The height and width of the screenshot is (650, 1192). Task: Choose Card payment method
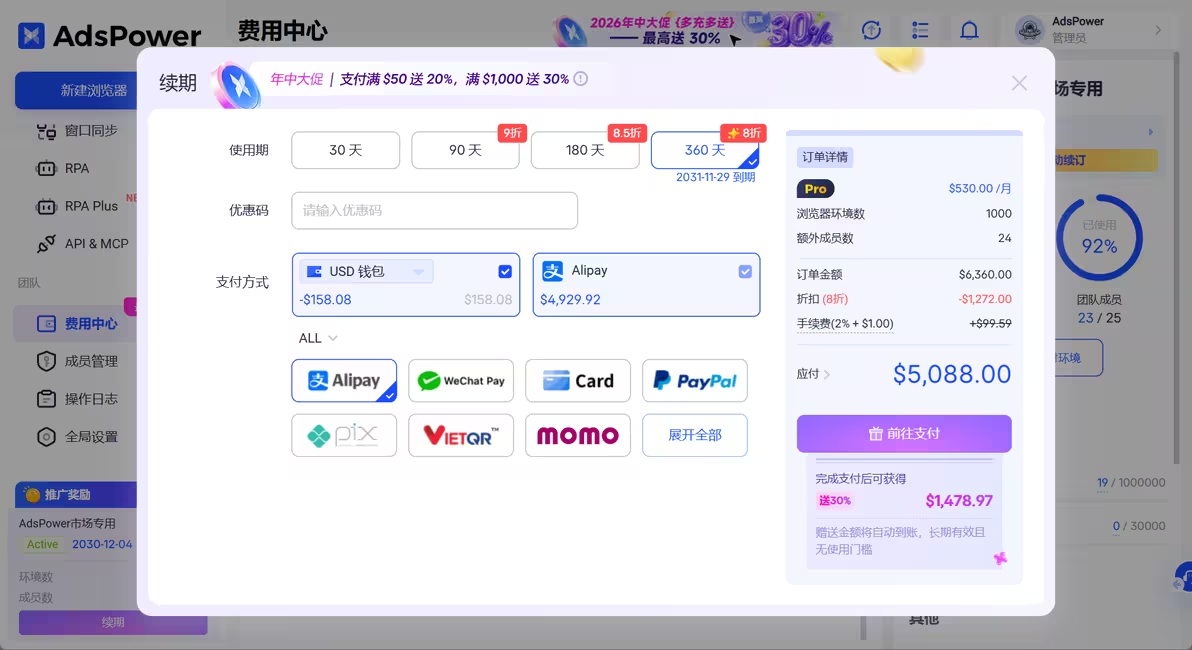pos(578,381)
